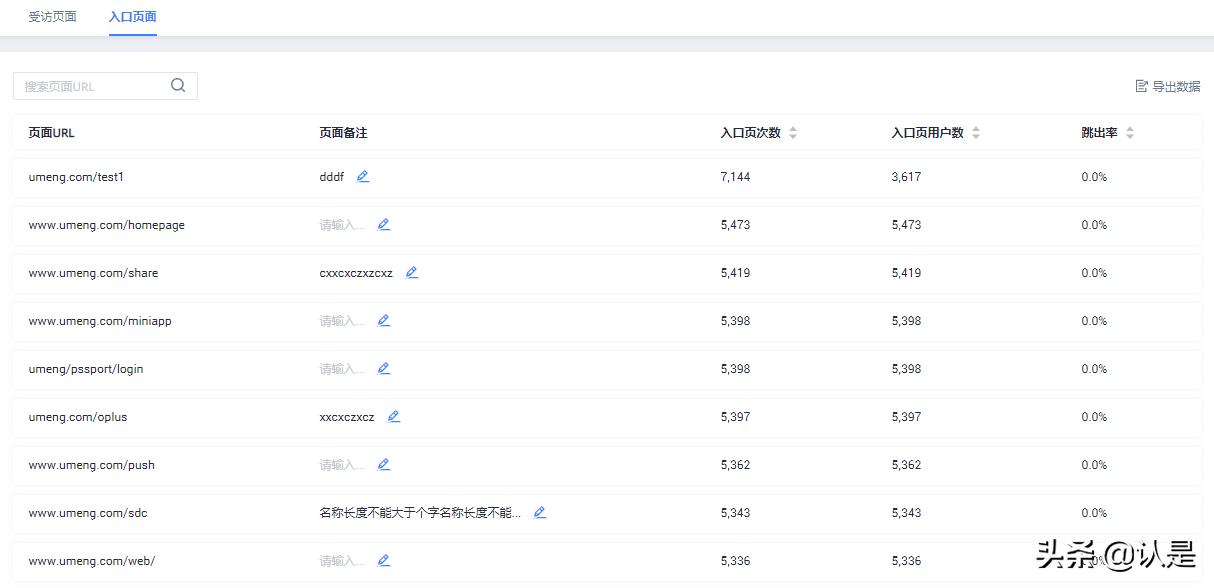Viewport: 1214px width, 588px height.
Task: Click the export icon beside 导出数据
Action: (1139, 86)
